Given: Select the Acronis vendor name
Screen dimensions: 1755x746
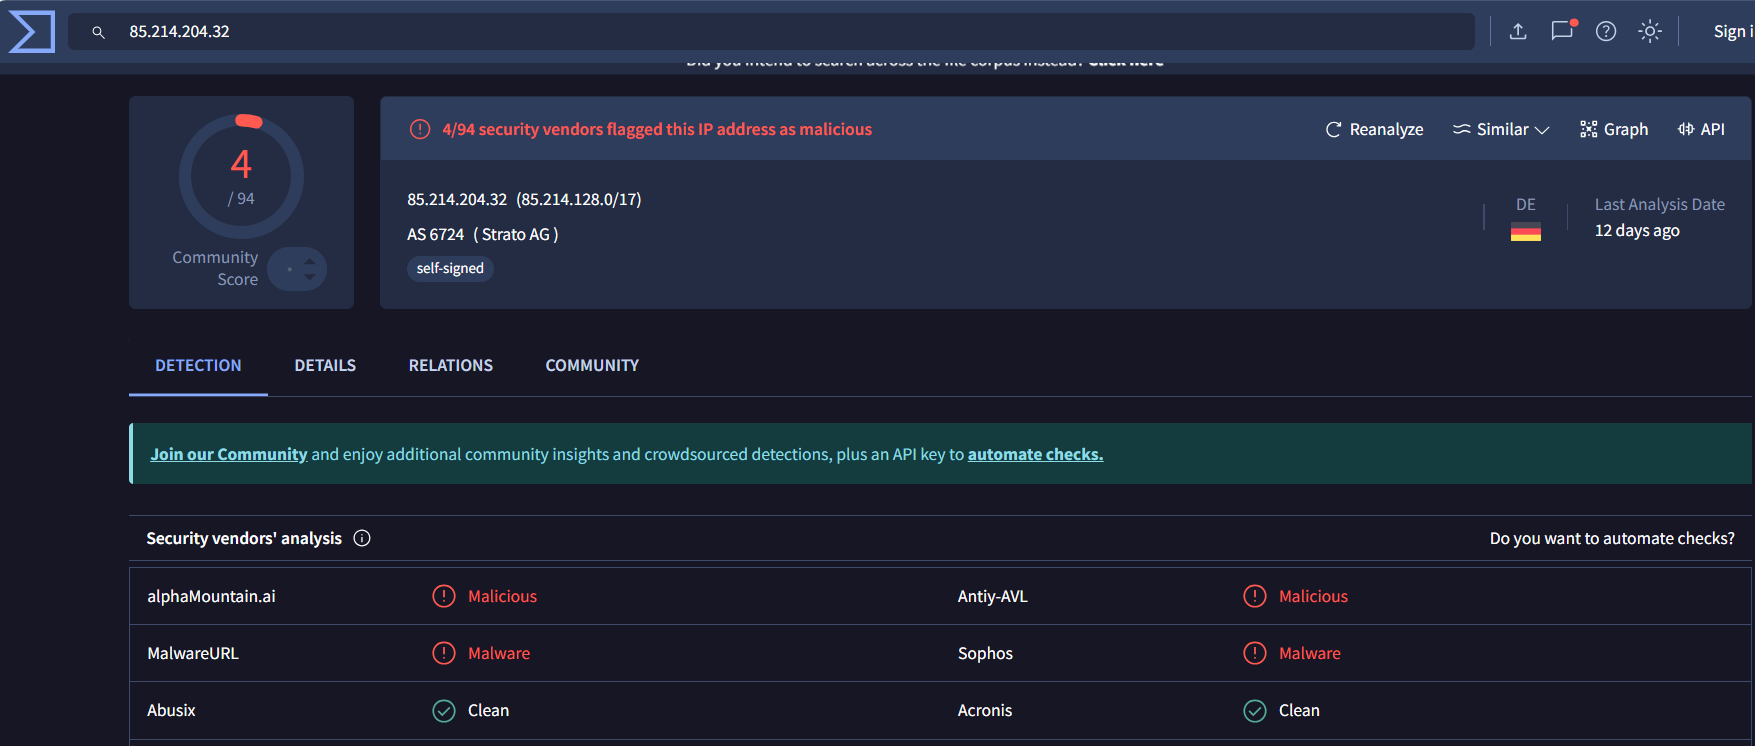Looking at the screenshot, I should coord(985,710).
